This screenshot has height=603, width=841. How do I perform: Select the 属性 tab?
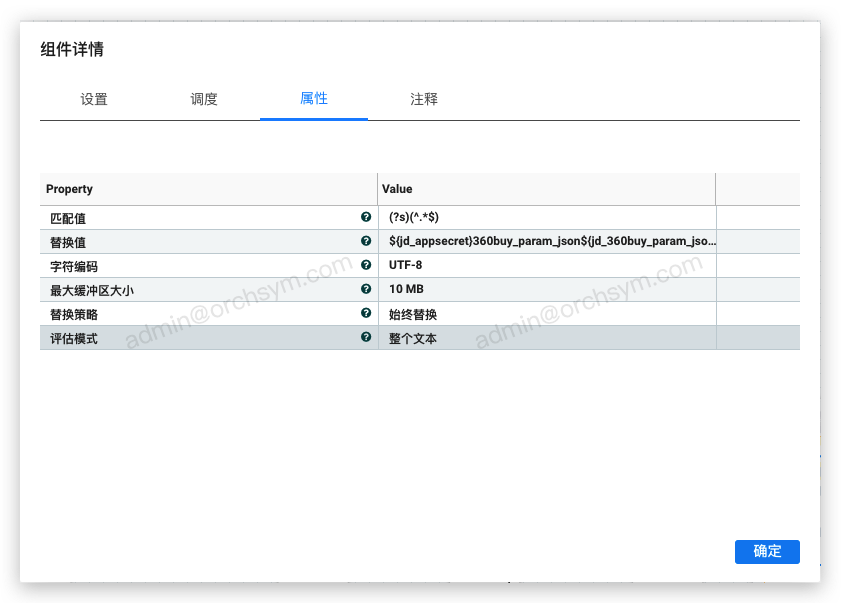(x=314, y=99)
